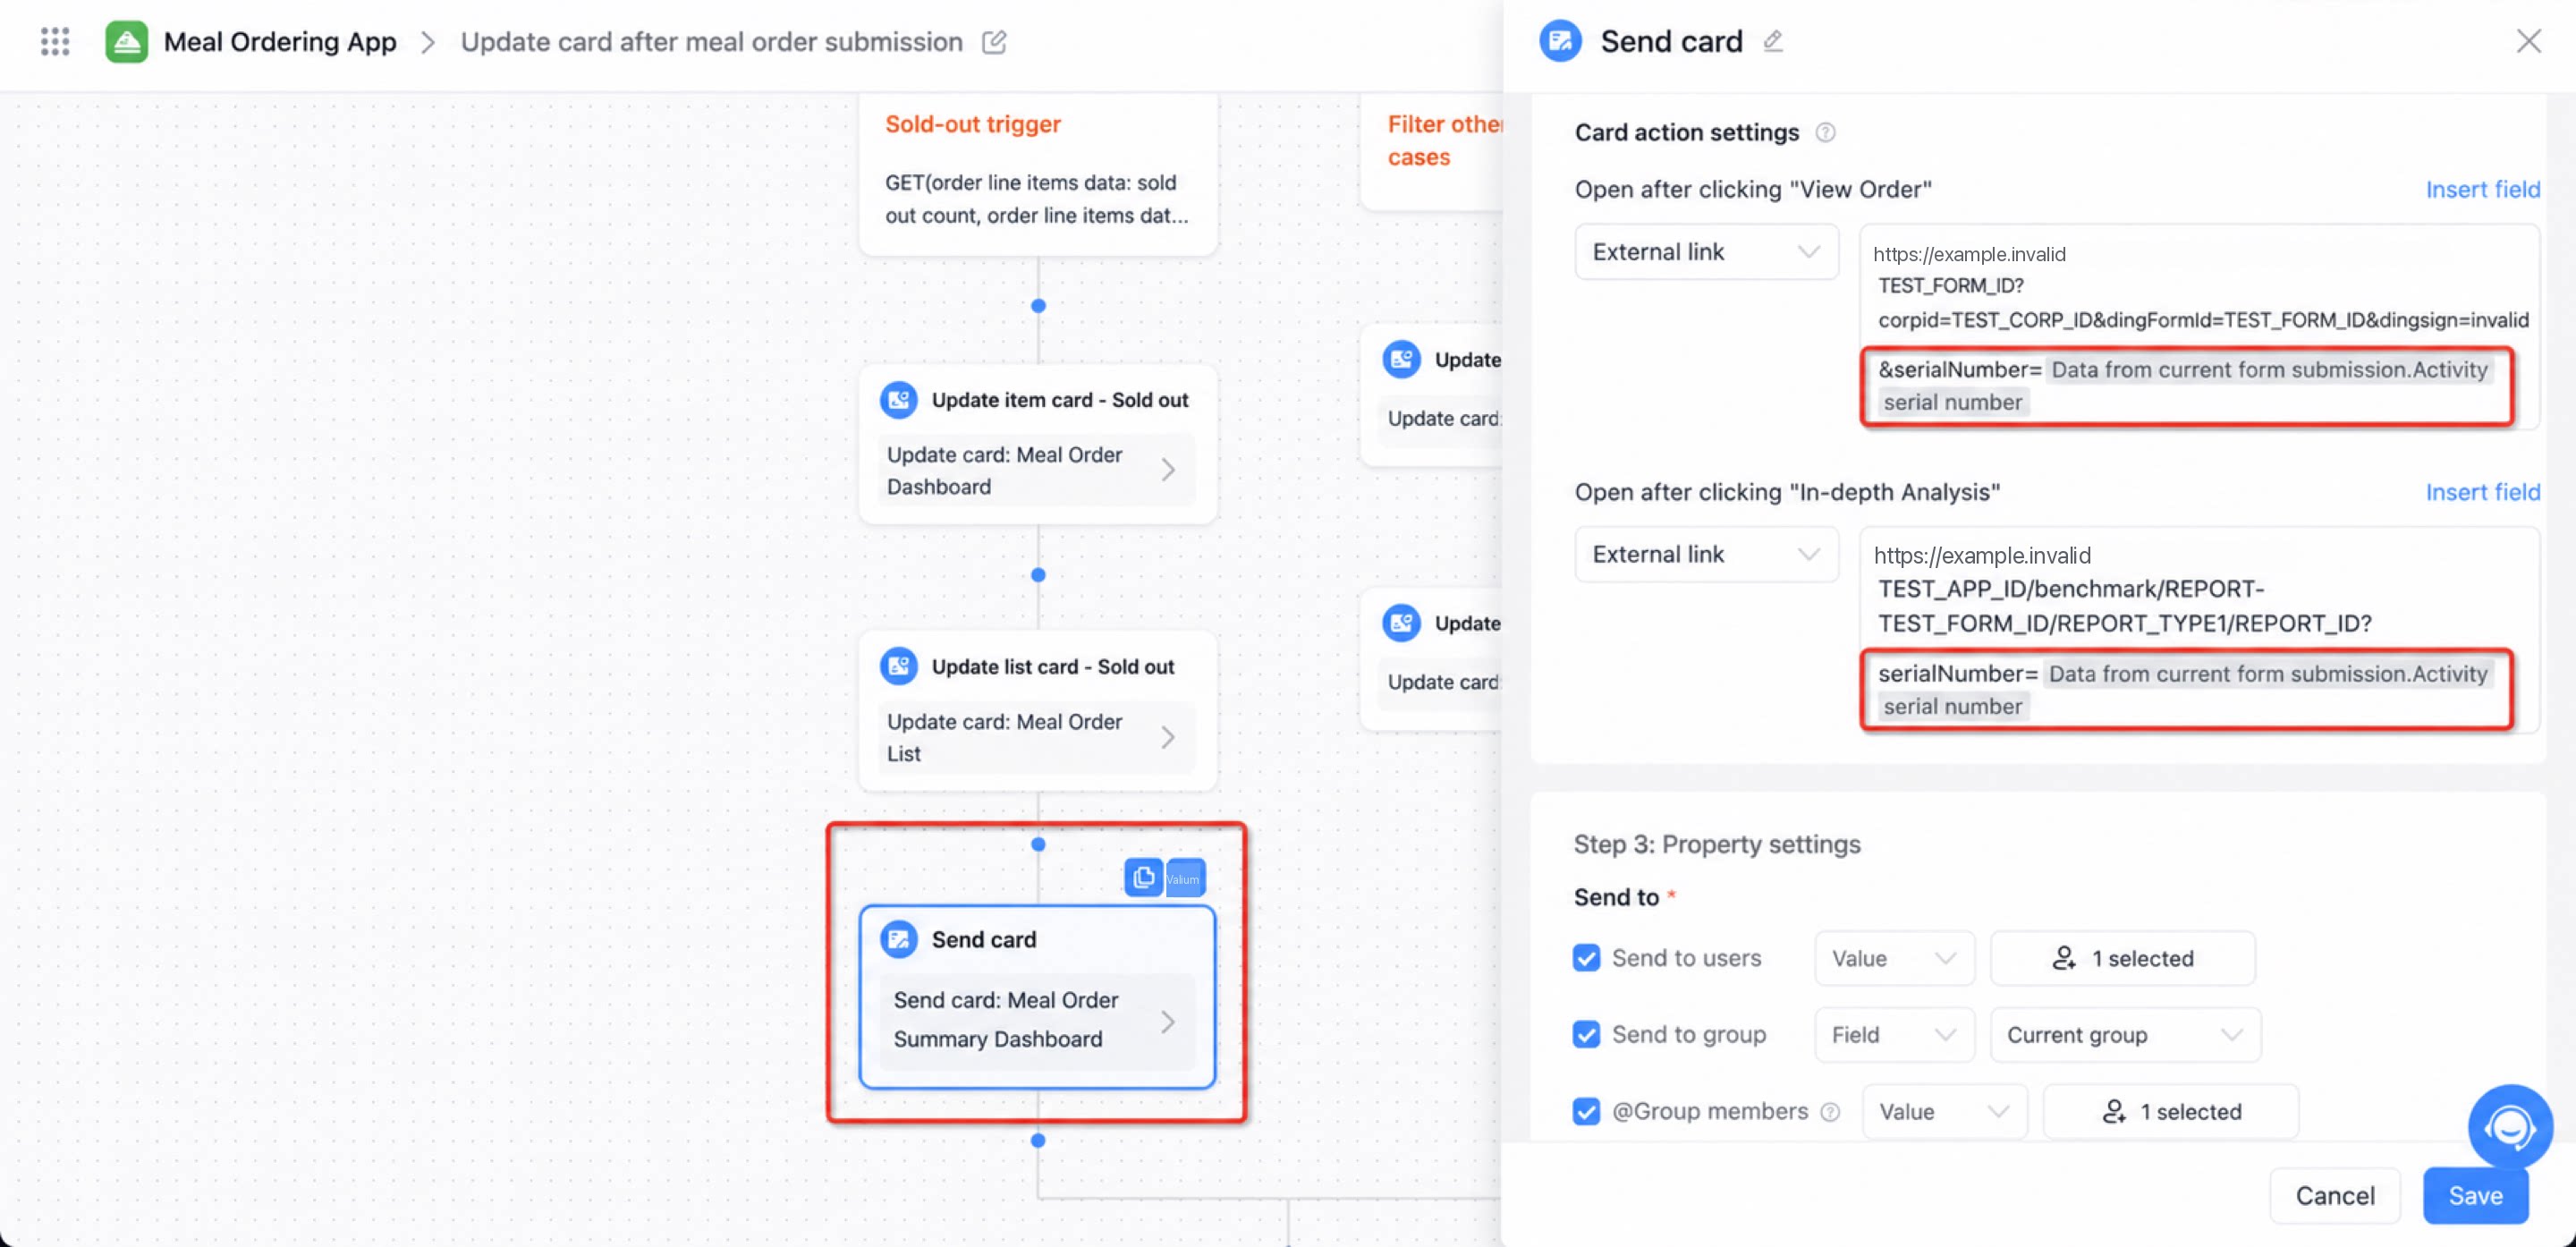Close the Send card panel

pos(2528,41)
